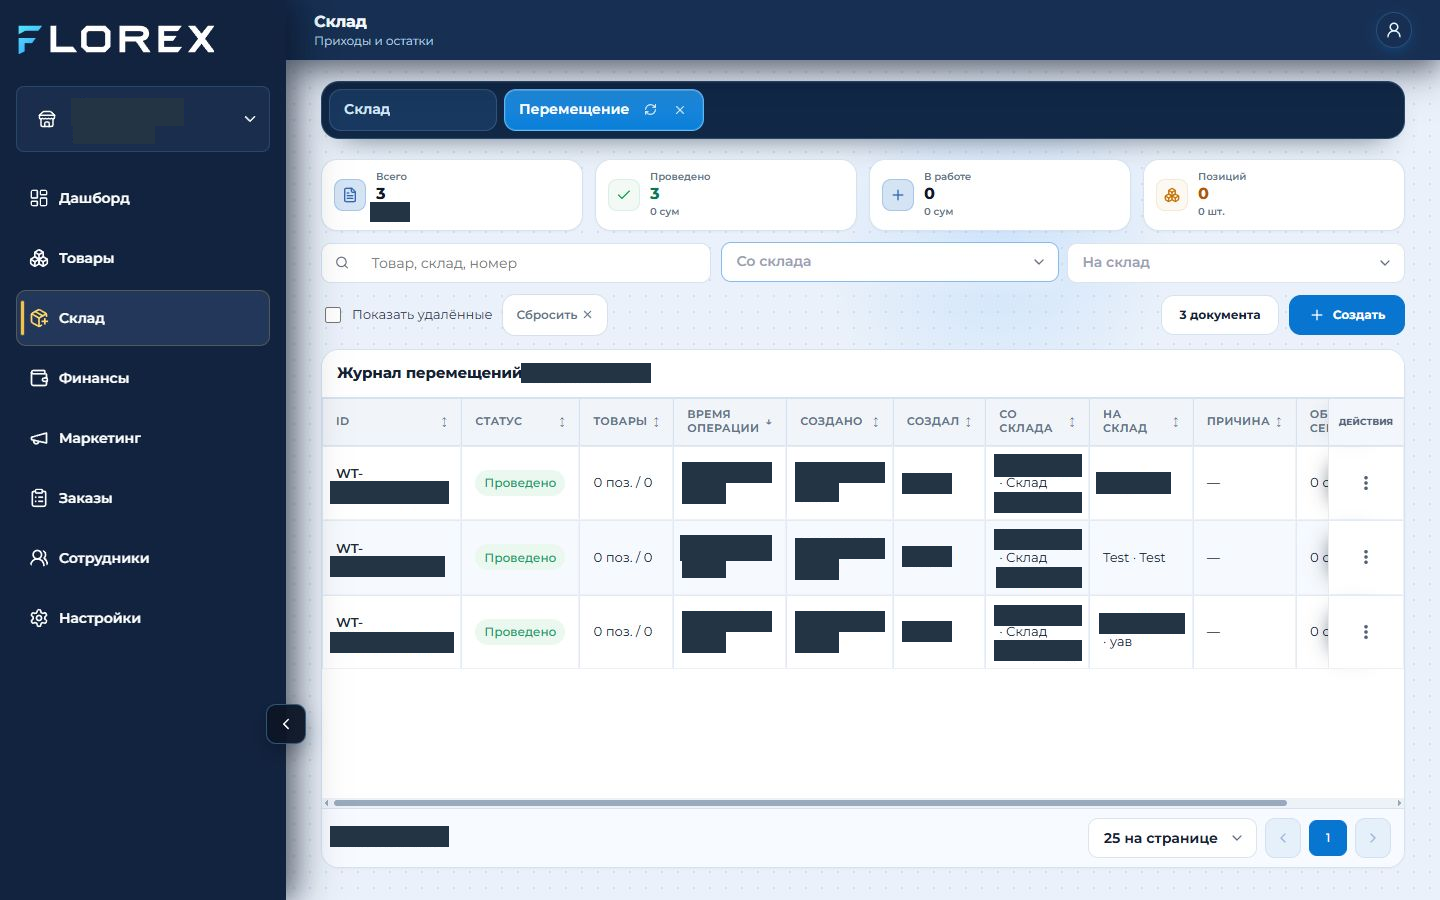The height and width of the screenshot is (900, 1440).
Task: Close the Перемещение tab
Action: (680, 110)
